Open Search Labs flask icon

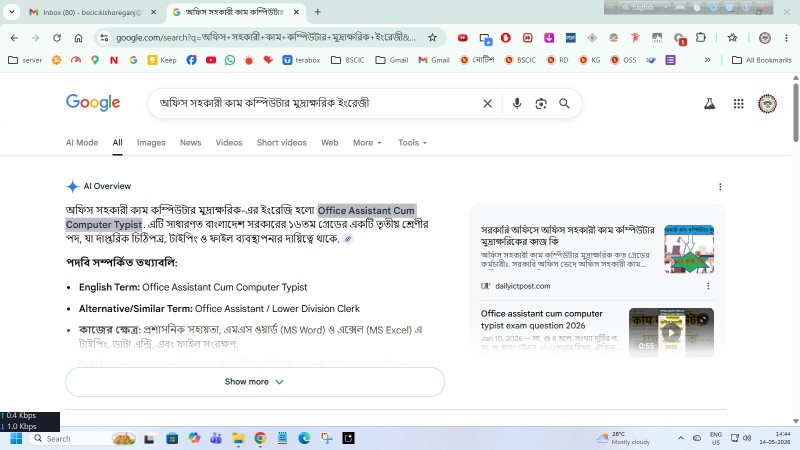[709, 104]
